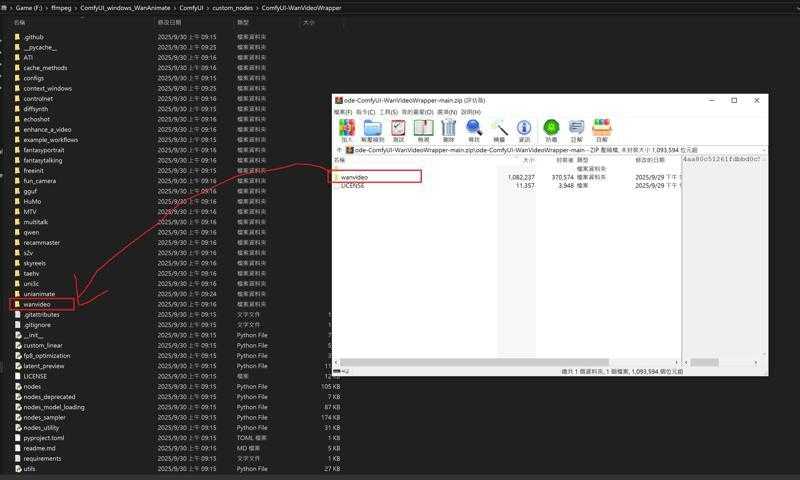Select the LICENSE file in the WinRAR list
Image resolution: width=800 pixels, height=480 pixels.
pyautogui.click(x=352, y=185)
